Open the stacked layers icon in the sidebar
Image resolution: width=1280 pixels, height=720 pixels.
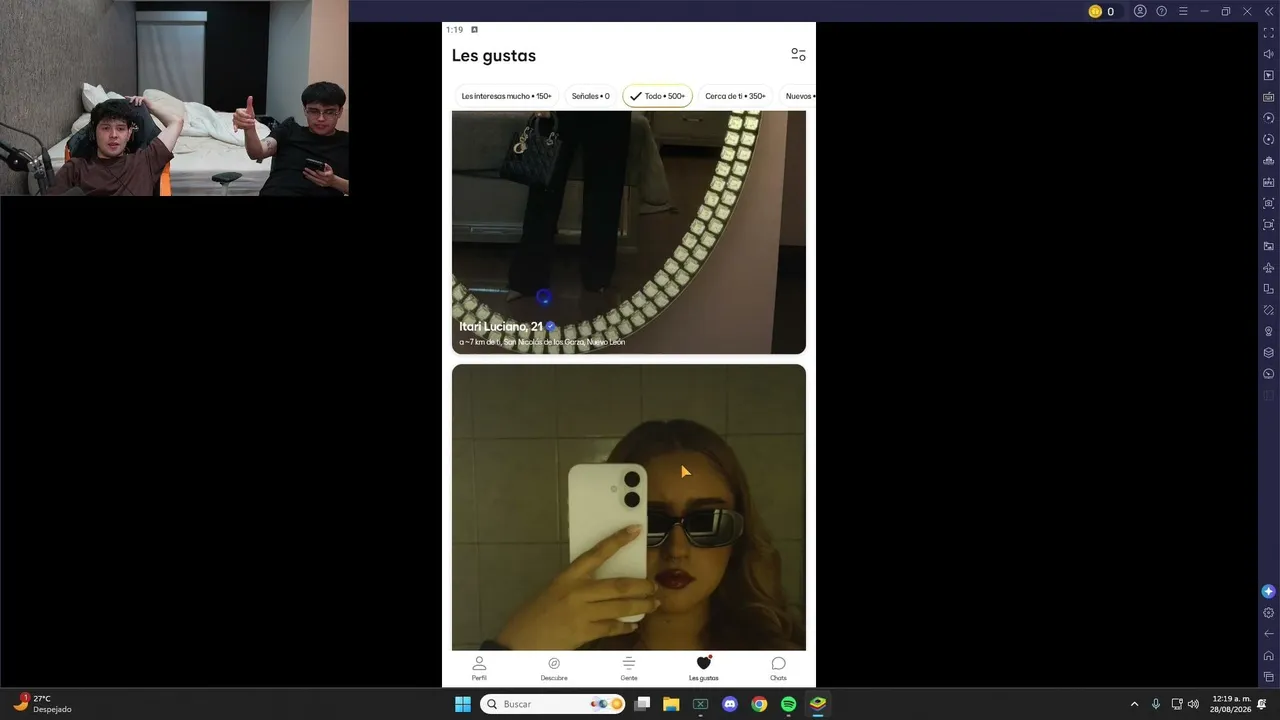click(x=1269, y=353)
